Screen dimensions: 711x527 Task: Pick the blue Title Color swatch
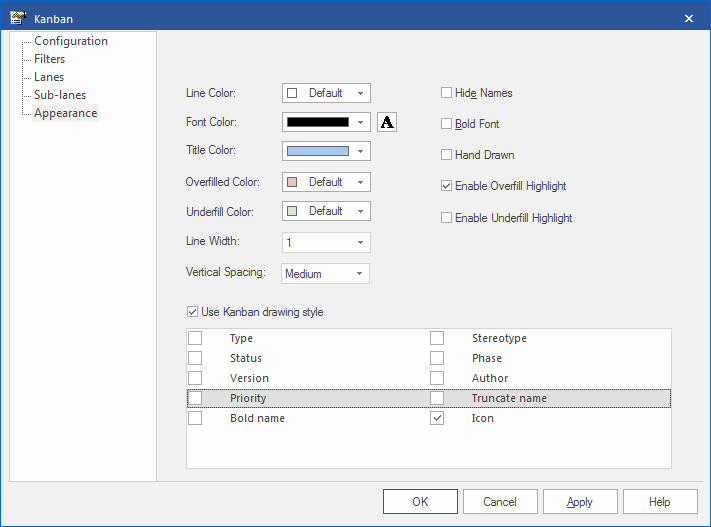tap(318, 151)
